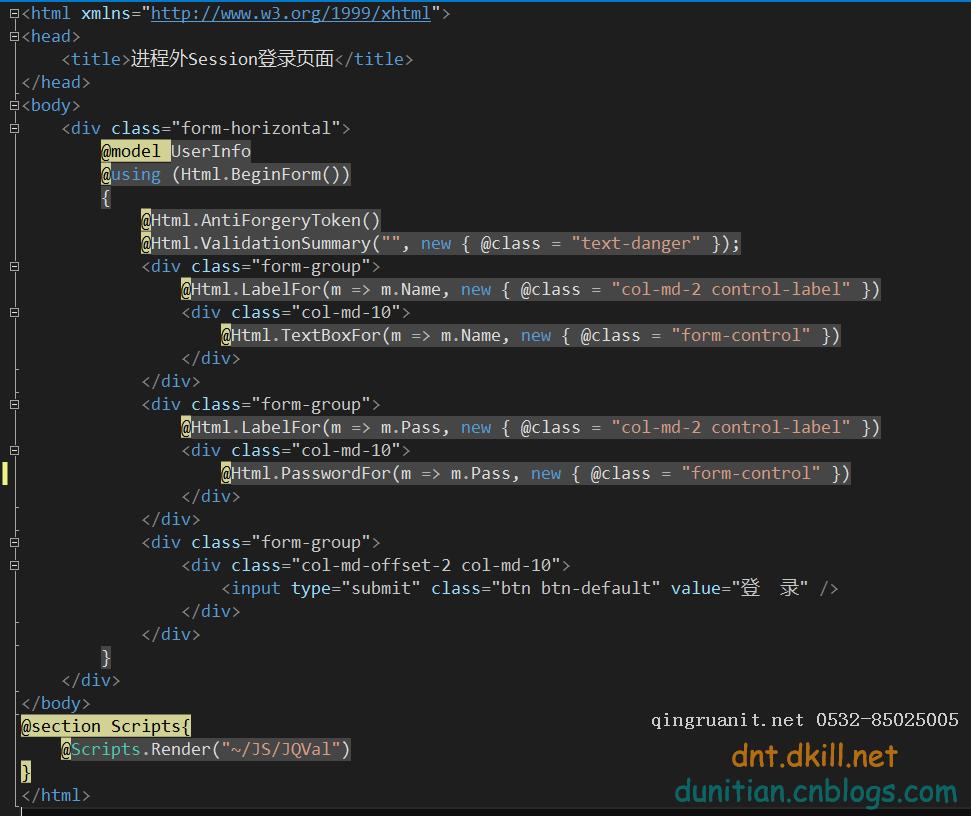Collapse the form-group div containing m.Pass label

click(x=15, y=405)
